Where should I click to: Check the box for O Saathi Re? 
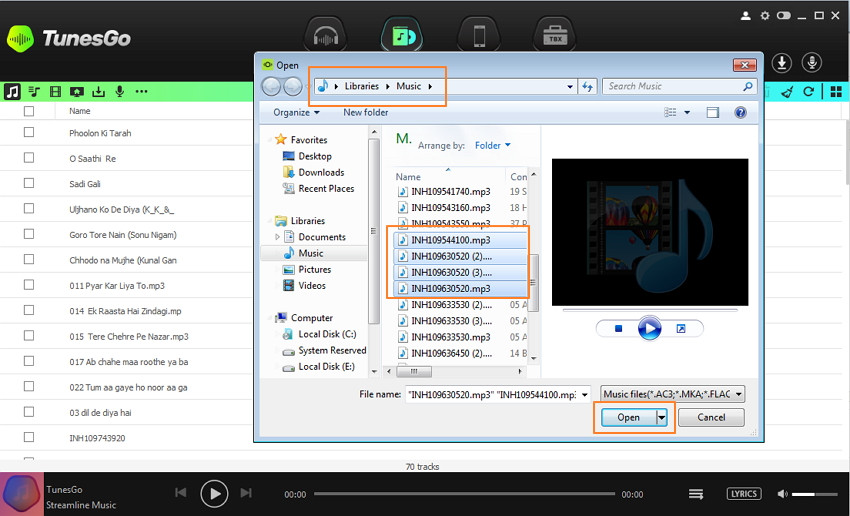coord(29,158)
